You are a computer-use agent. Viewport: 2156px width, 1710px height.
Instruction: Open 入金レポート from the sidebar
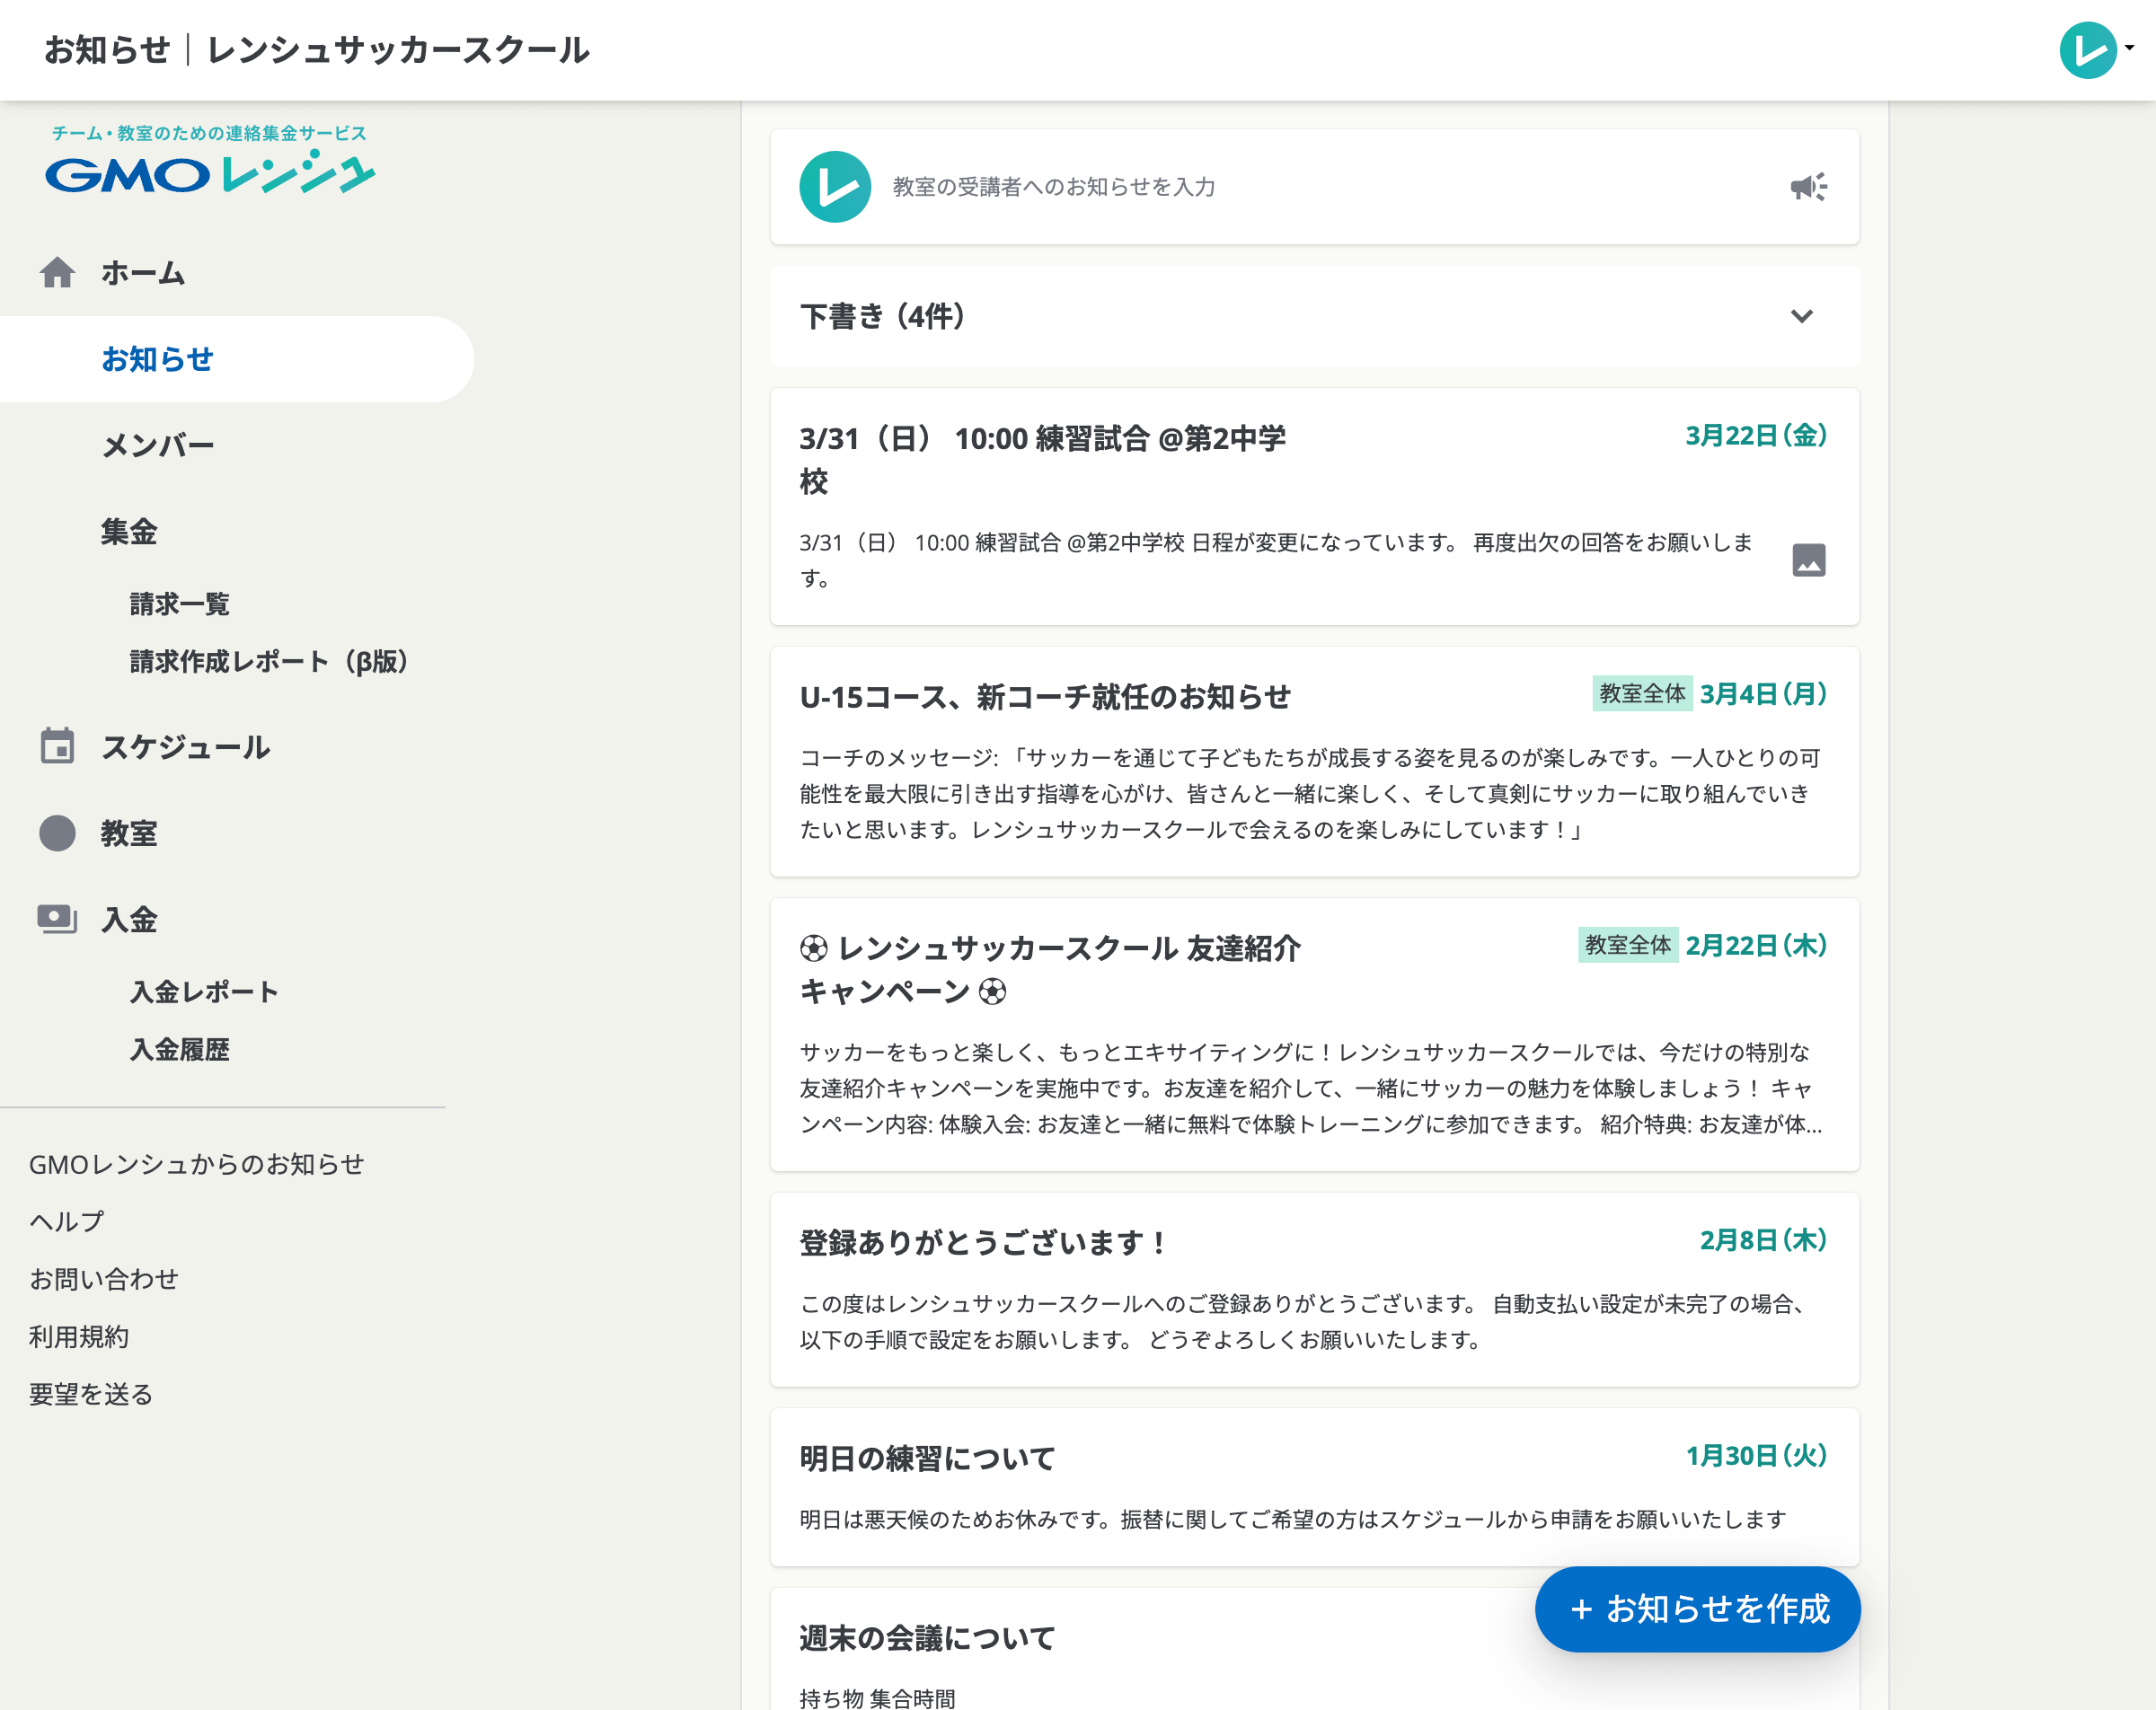click(203, 991)
